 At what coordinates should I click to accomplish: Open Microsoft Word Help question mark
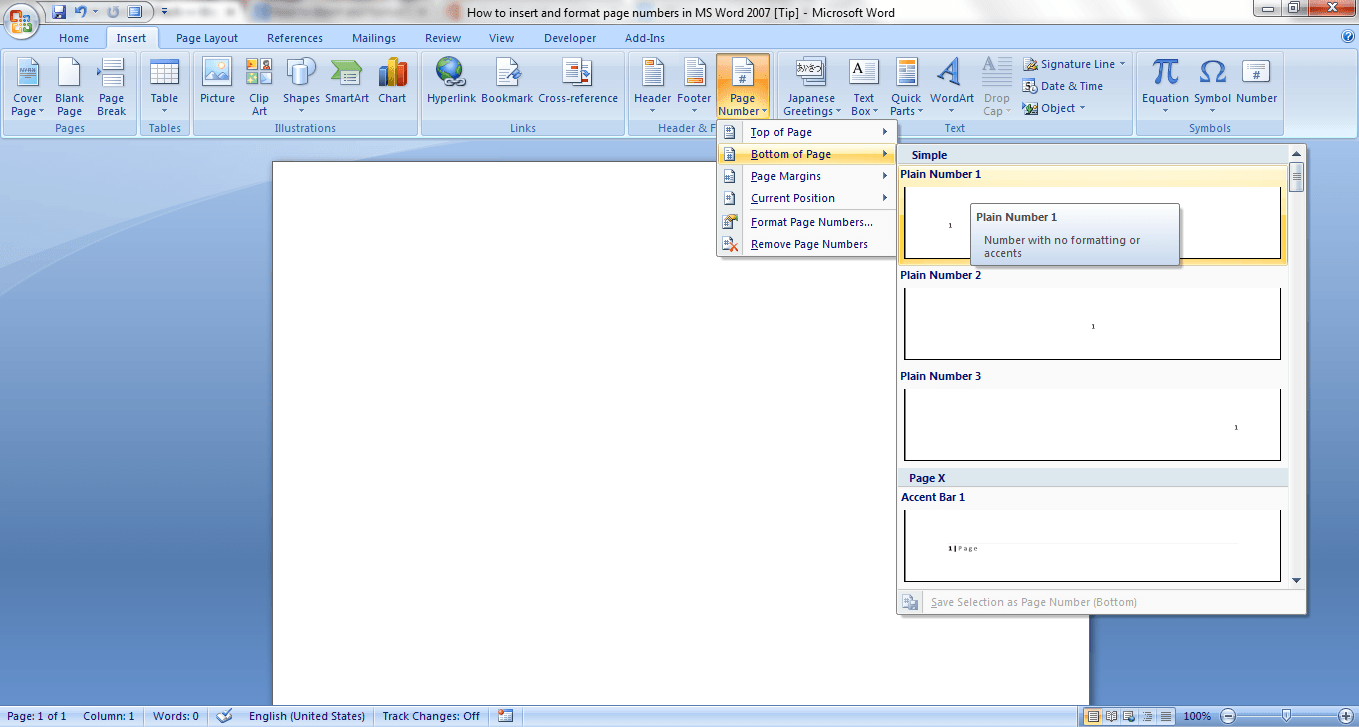coord(1348,37)
